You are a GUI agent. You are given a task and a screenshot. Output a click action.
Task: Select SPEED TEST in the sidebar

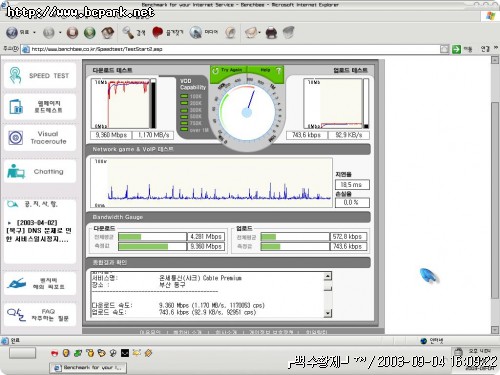coord(40,76)
